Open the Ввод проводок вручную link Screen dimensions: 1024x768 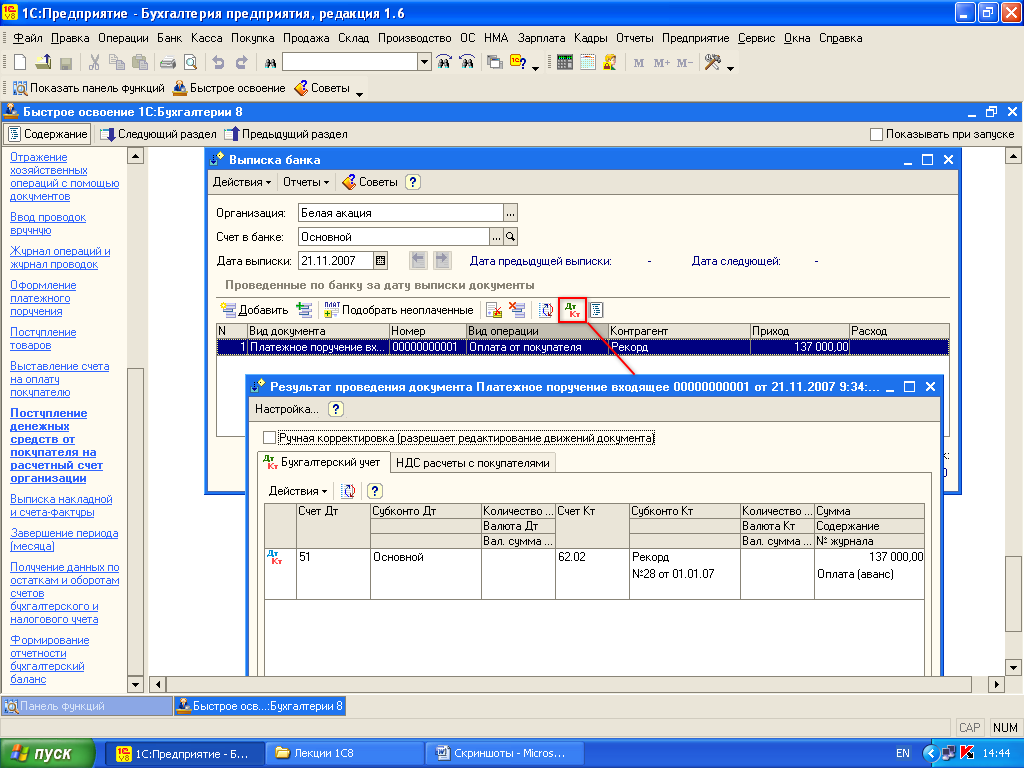pos(48,223)
